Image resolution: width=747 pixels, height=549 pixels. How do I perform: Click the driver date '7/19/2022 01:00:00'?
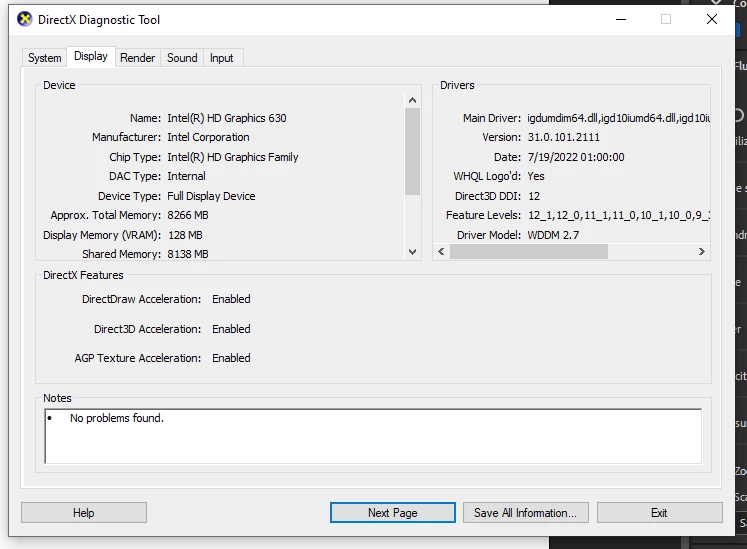pyautogui.click(x=576, y=157)
